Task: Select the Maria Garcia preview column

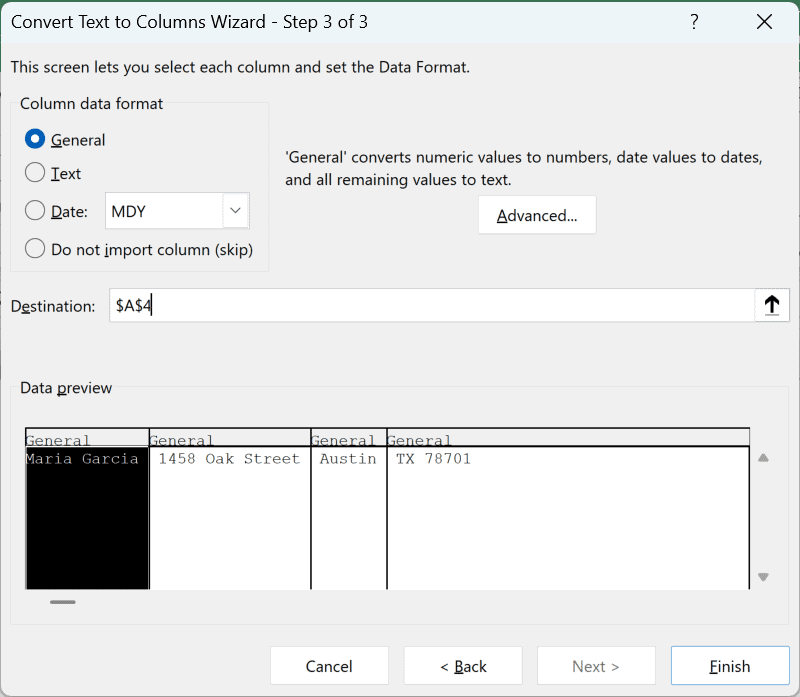Action: [x=87, y=518]
